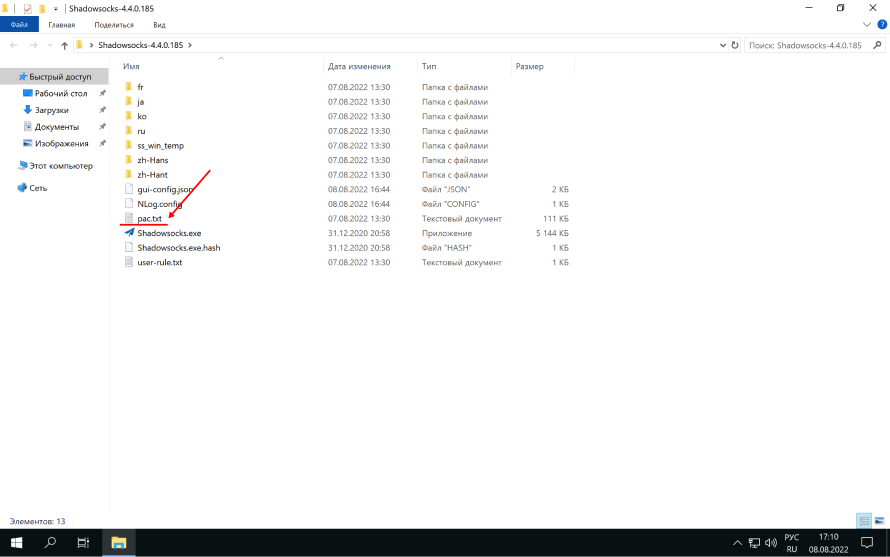Select the gui-config.json file

coord(165,190)
